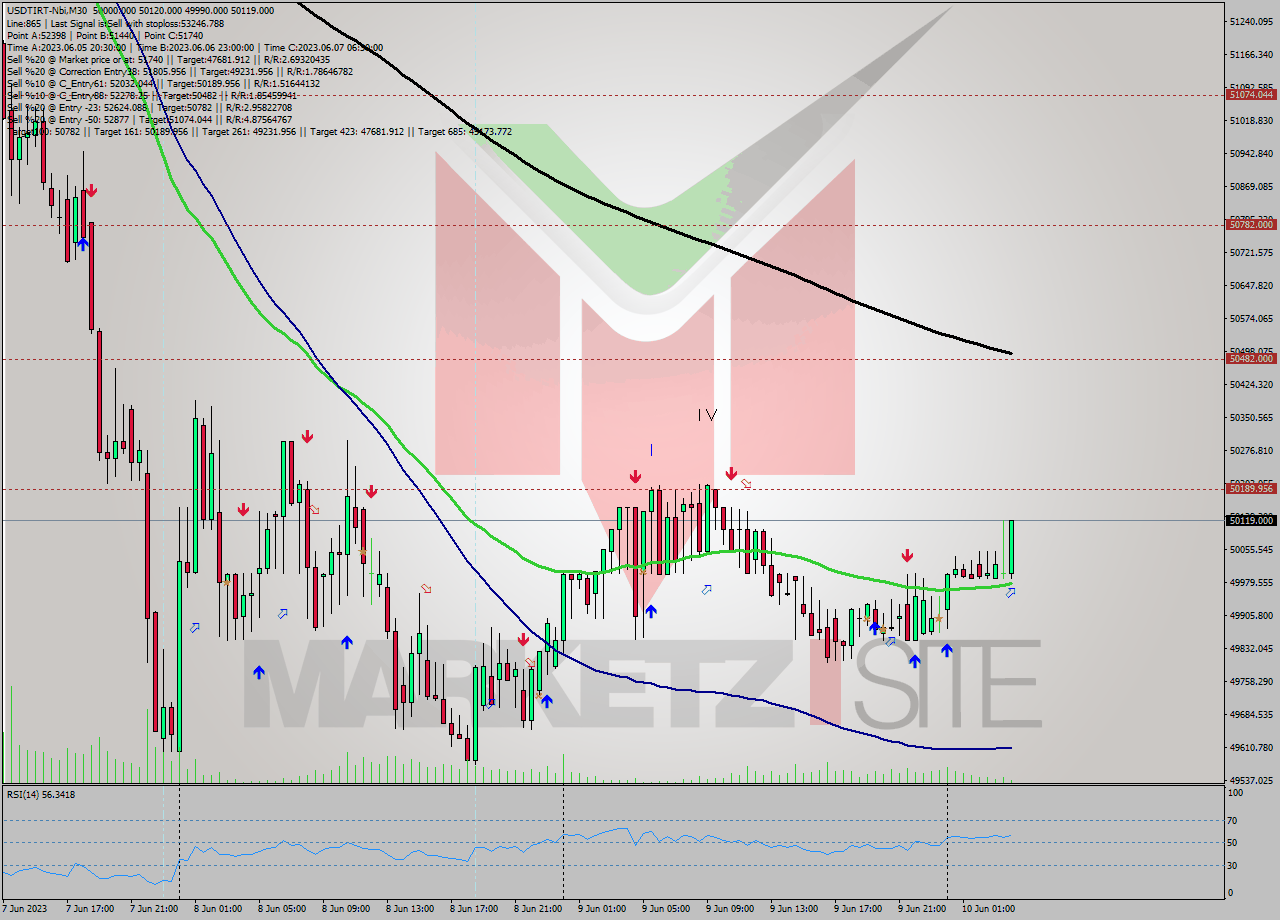Click the '7 Jun 17:00' time axis label
Image resolution: width=1280 pixels, height=920 pixels.
pos(89,909)
